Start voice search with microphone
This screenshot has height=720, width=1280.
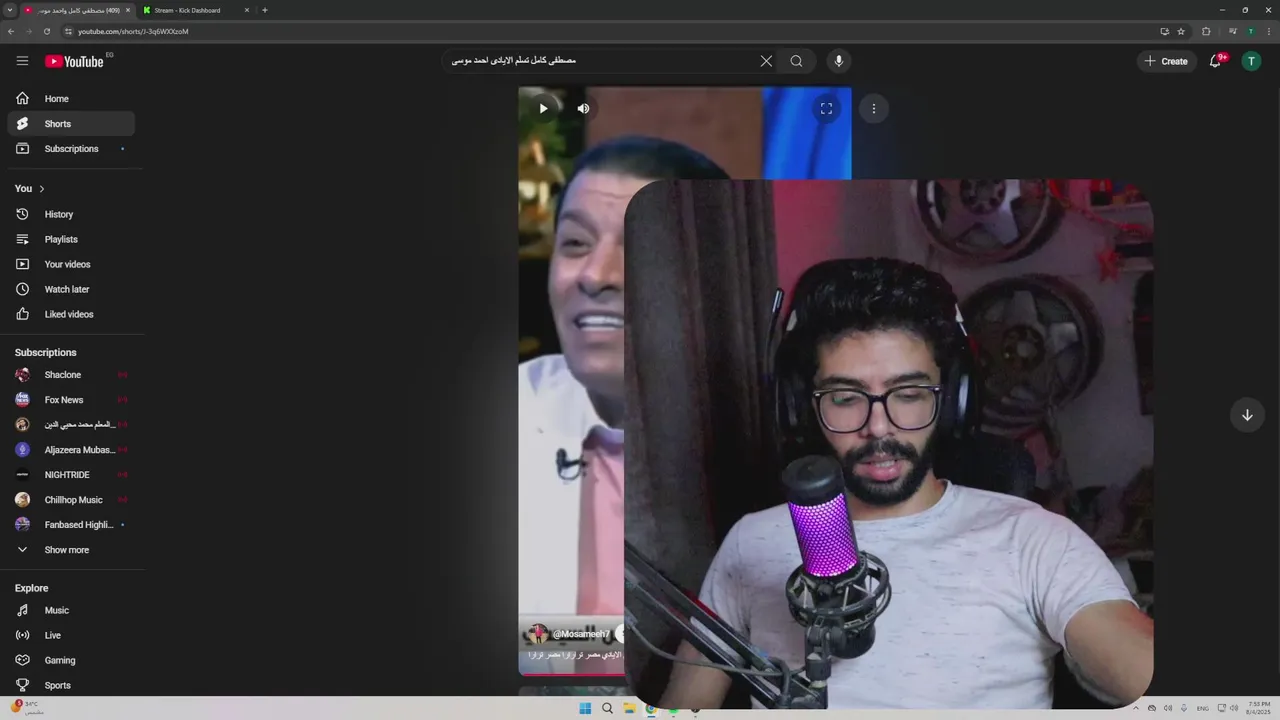838,61
